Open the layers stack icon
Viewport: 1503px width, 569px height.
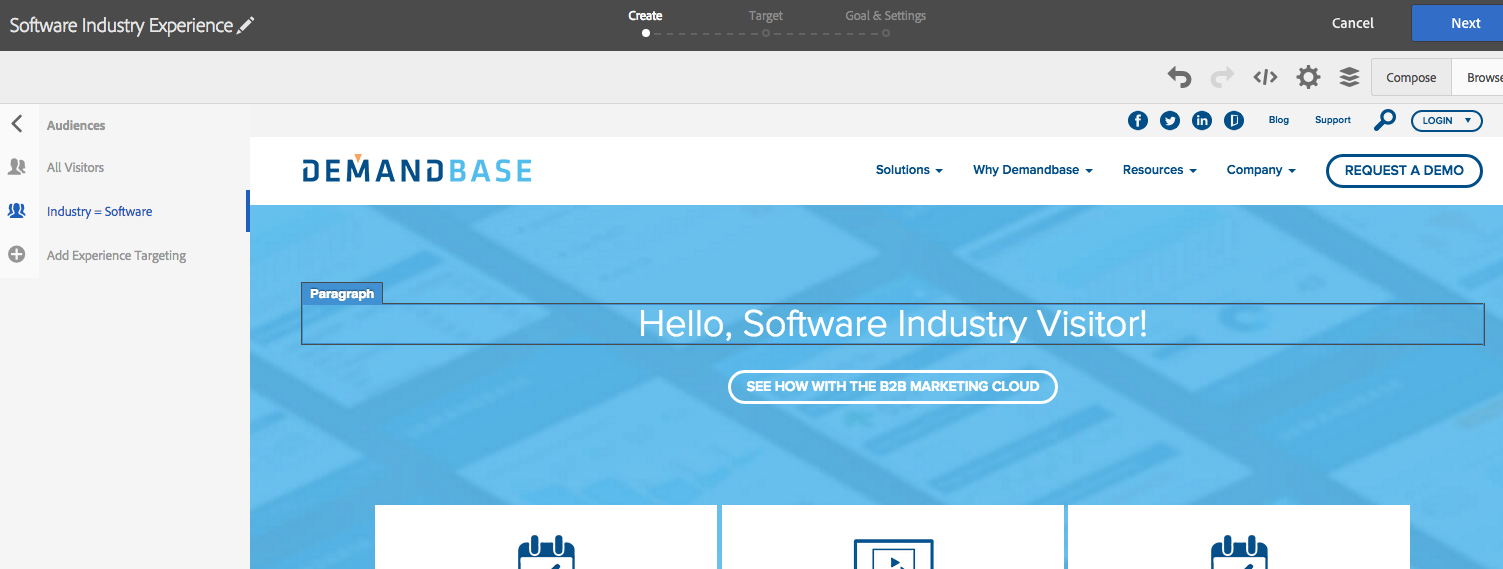pyautogui.click(x=1349, y=77)
